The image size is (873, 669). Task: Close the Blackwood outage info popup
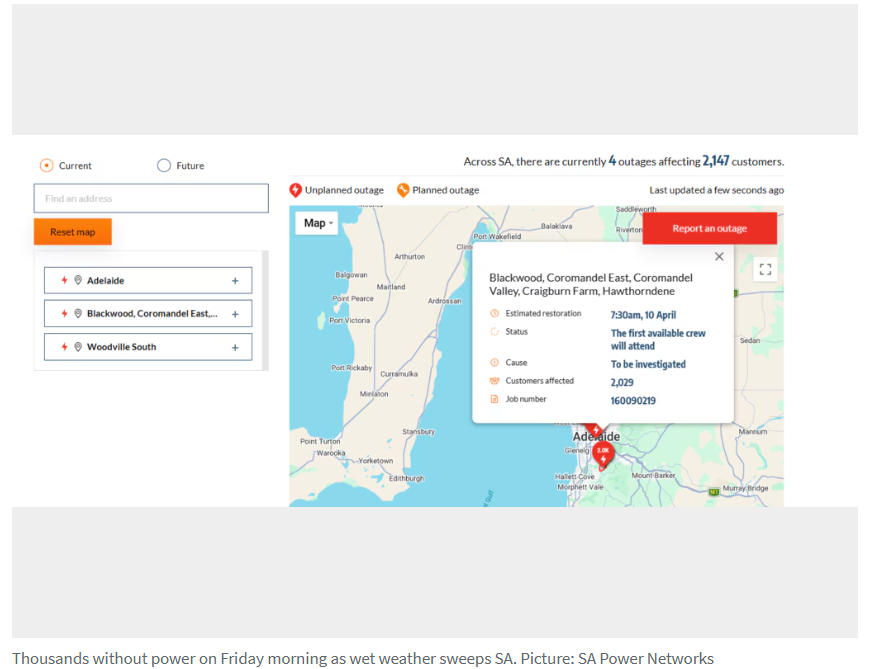coord(719,257)
